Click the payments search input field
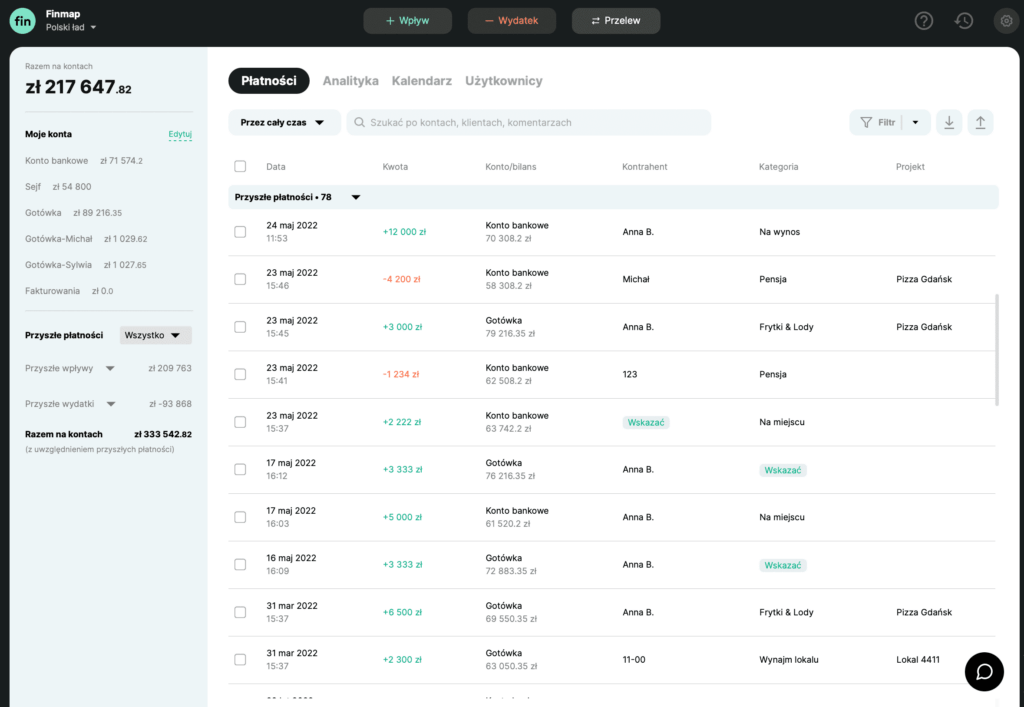 [x=528, y=123]
